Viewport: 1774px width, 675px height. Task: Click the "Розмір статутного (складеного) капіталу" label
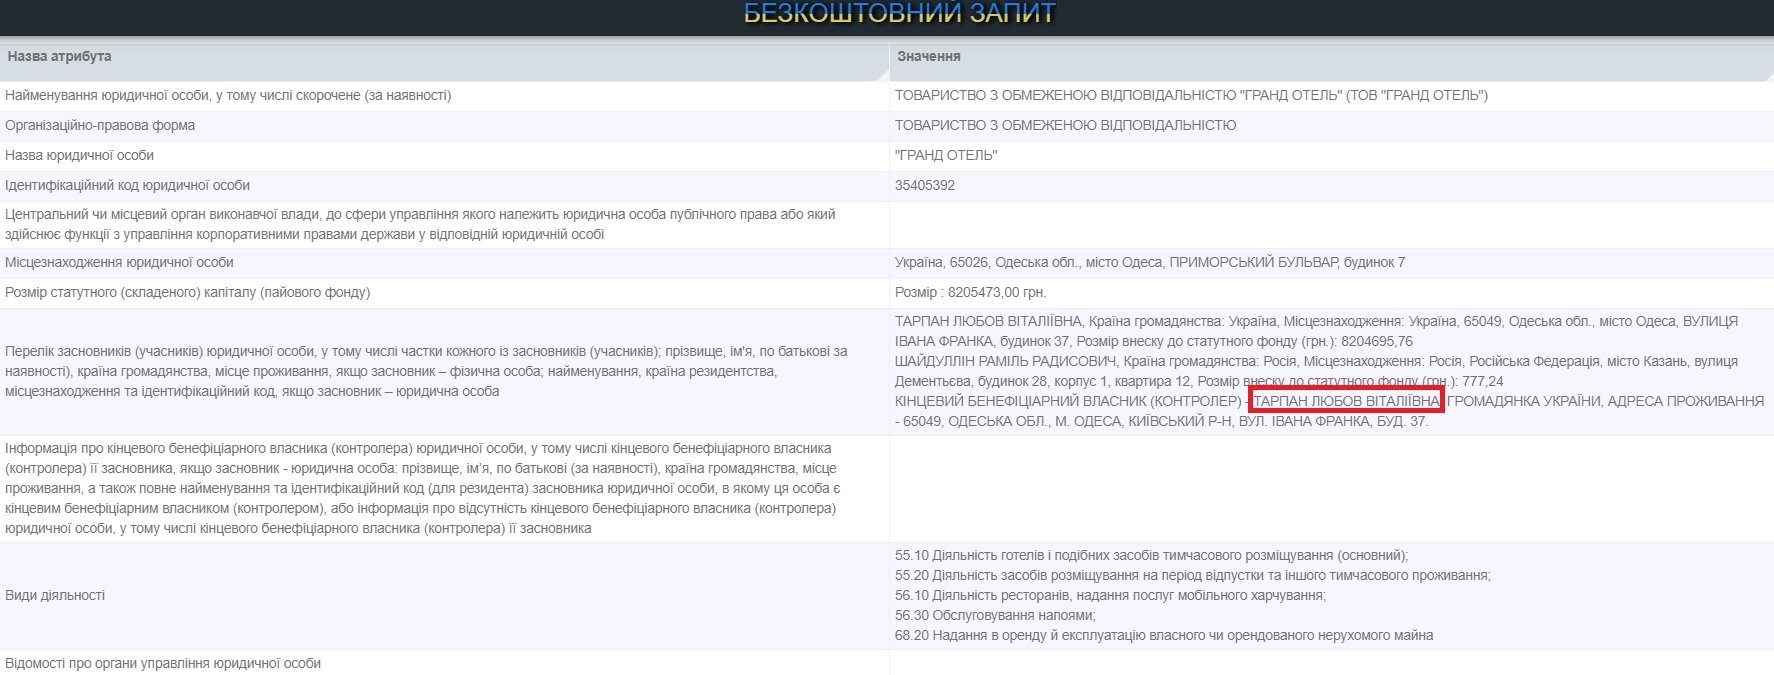(187, 292)
